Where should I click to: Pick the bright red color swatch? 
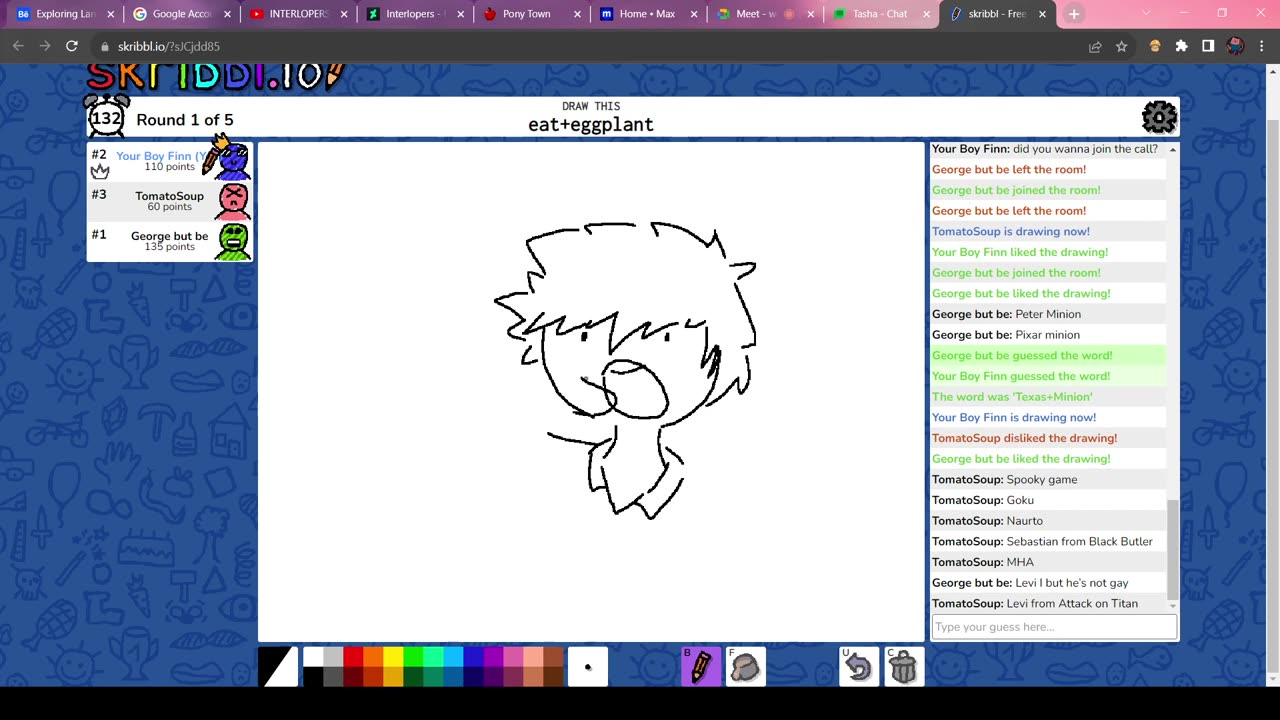[x=353, y=657]
